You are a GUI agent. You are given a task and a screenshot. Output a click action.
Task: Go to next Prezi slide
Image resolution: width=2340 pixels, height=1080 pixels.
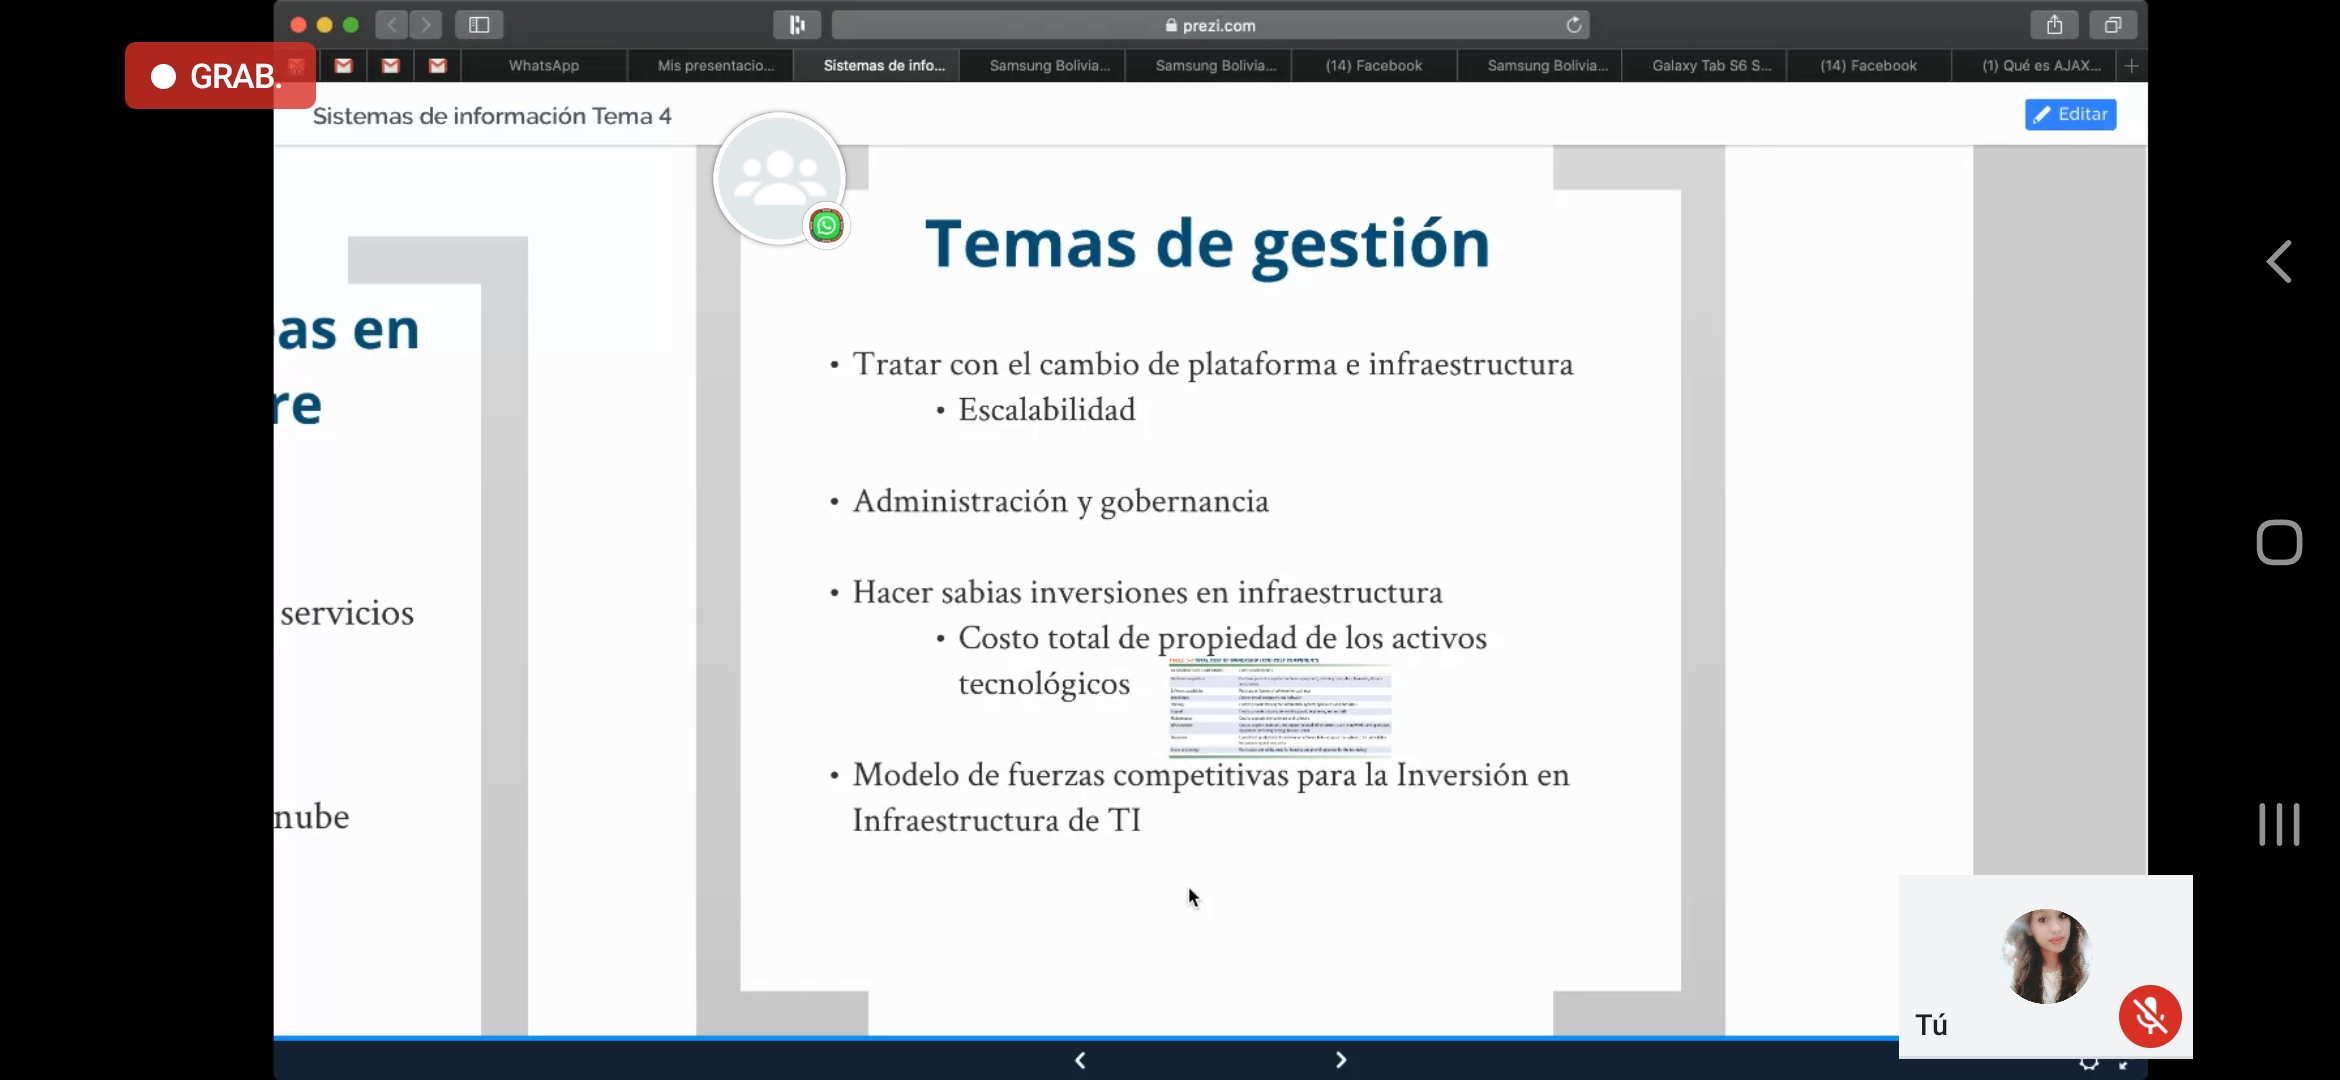(x=1340, y=1060)
